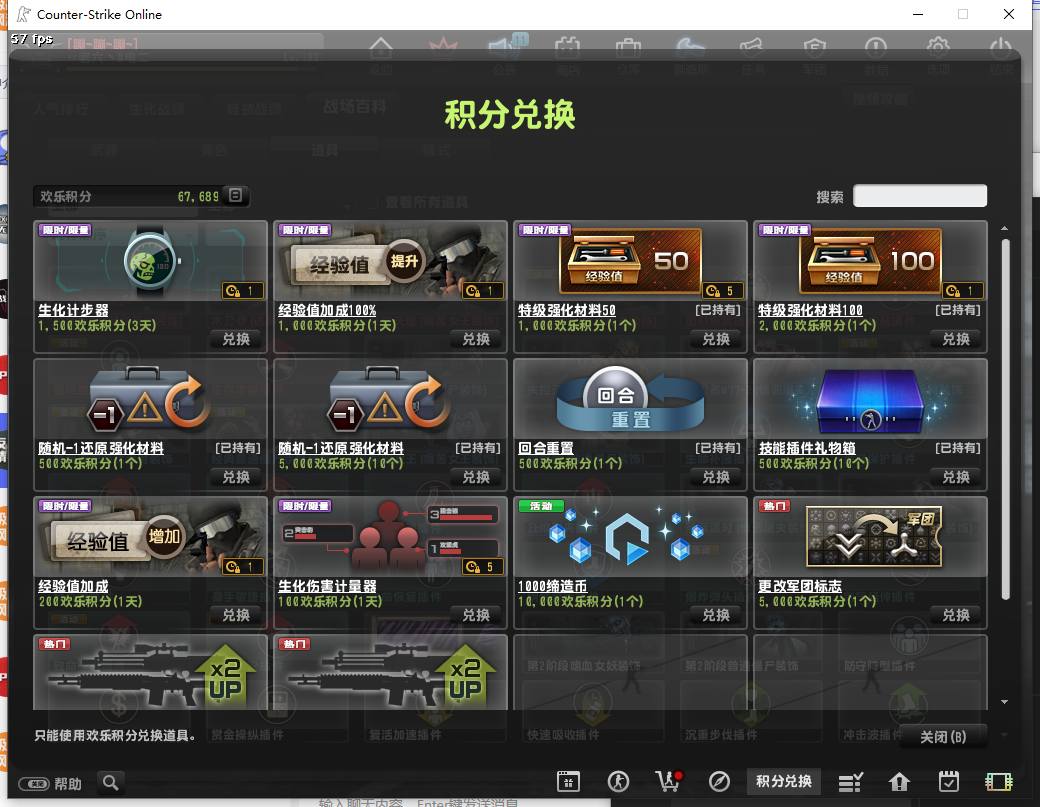Click the 67,689 欢乐积分 balance value
1040x807 pixels.
coord(198,196)
